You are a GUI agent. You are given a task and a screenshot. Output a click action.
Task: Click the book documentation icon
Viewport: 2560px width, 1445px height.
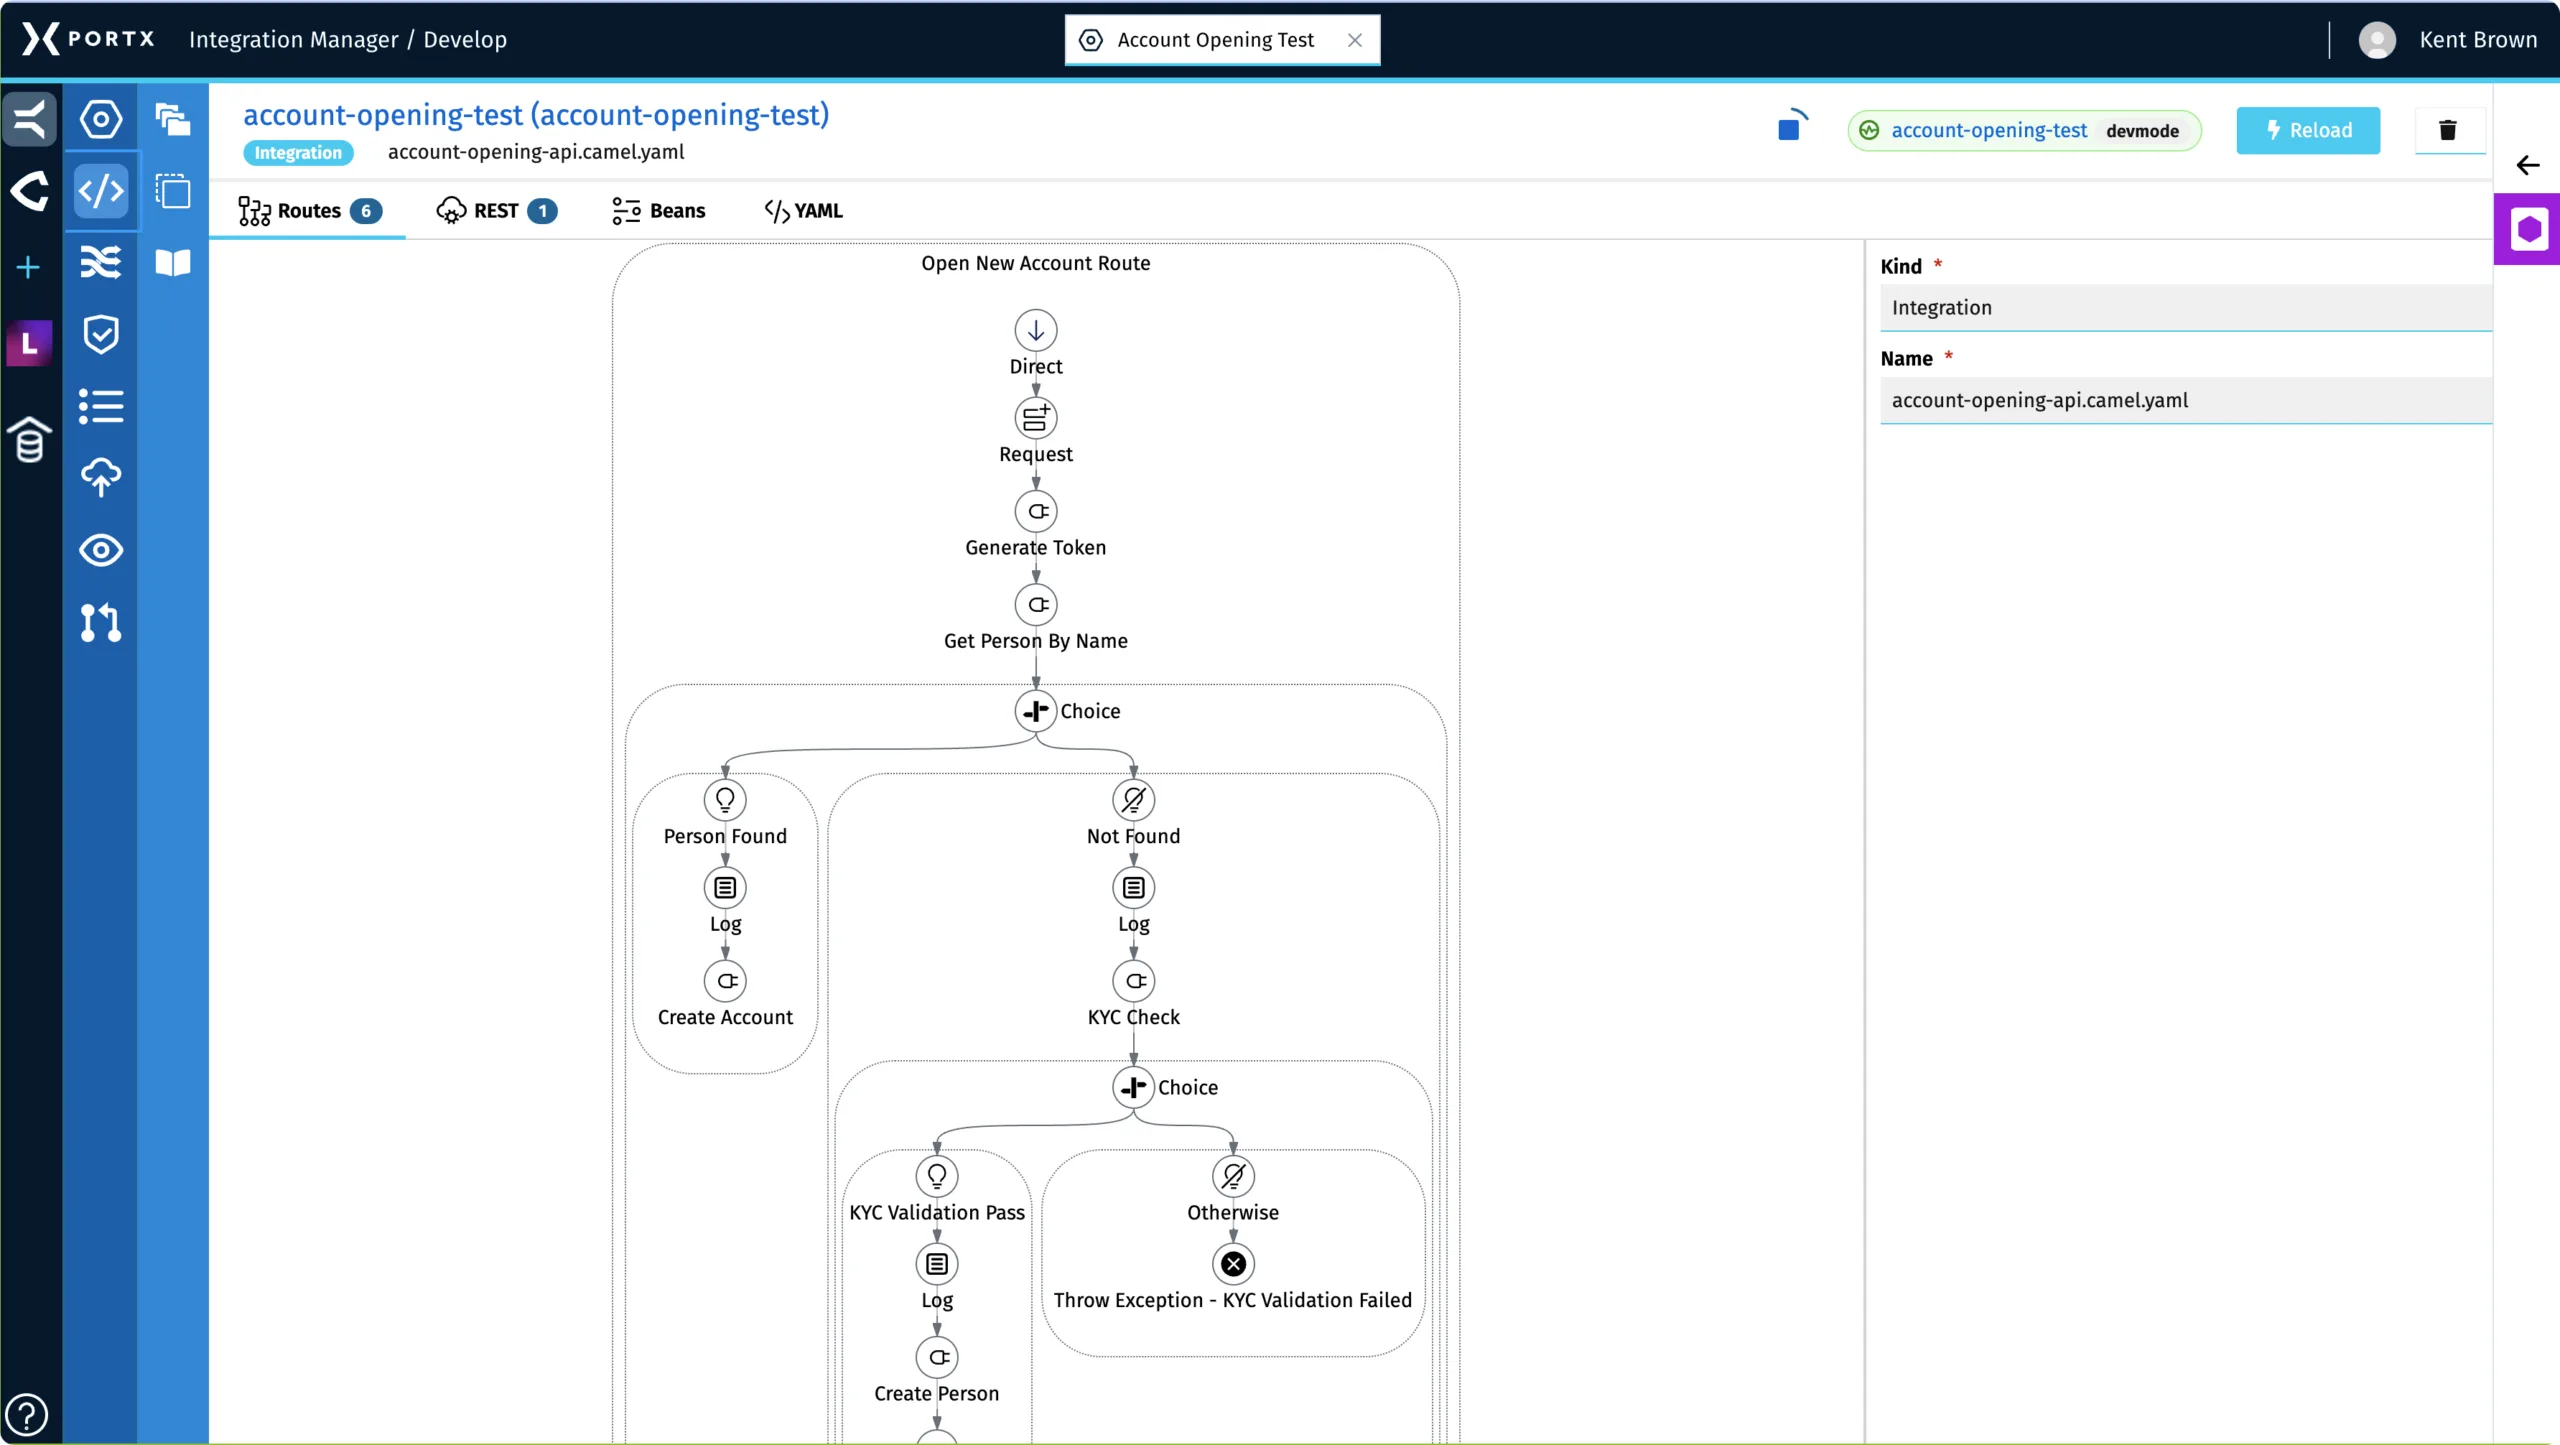pyautogui.click(x=173, y=262)
